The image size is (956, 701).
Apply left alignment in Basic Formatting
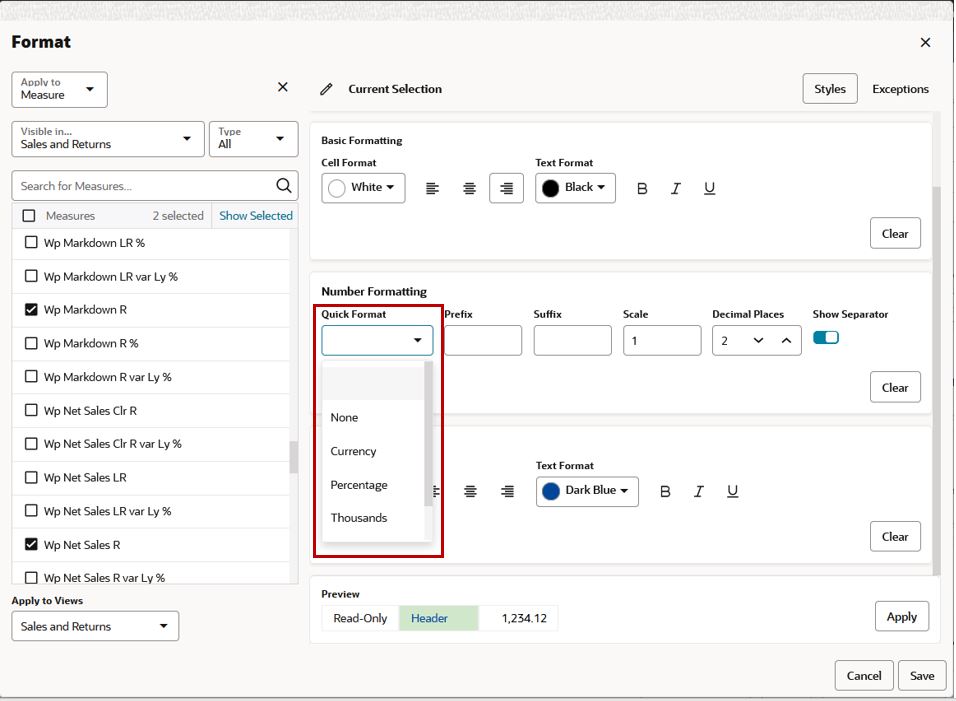click(x=432, y=188)
